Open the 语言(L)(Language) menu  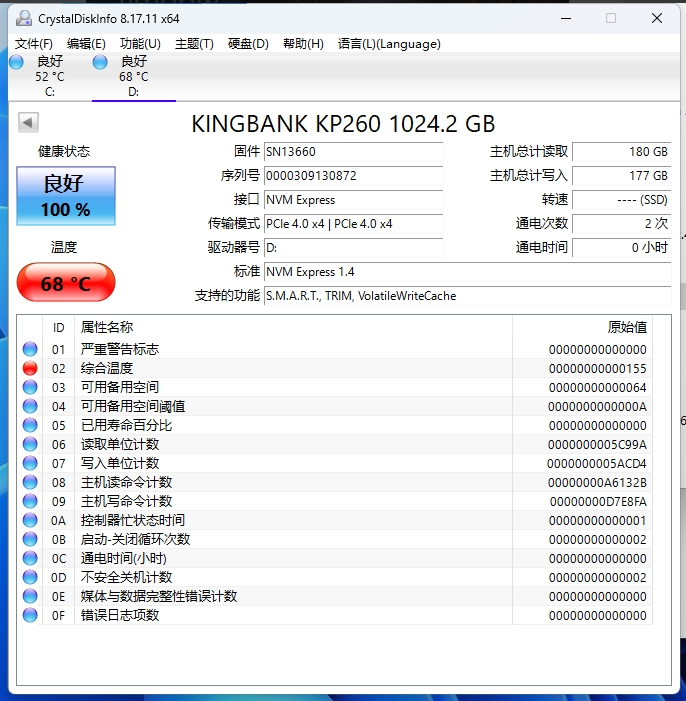pyautogui.click(x=389, y=44)
